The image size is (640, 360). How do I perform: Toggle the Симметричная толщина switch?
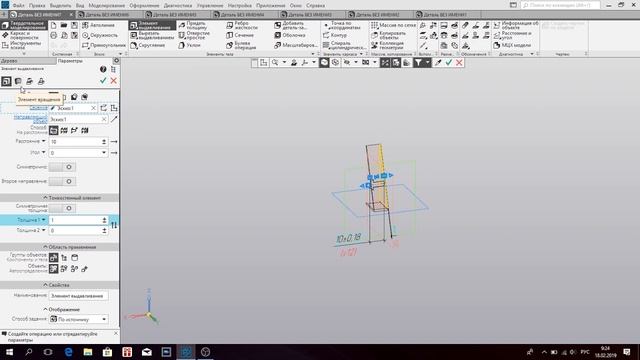point(62,208)
